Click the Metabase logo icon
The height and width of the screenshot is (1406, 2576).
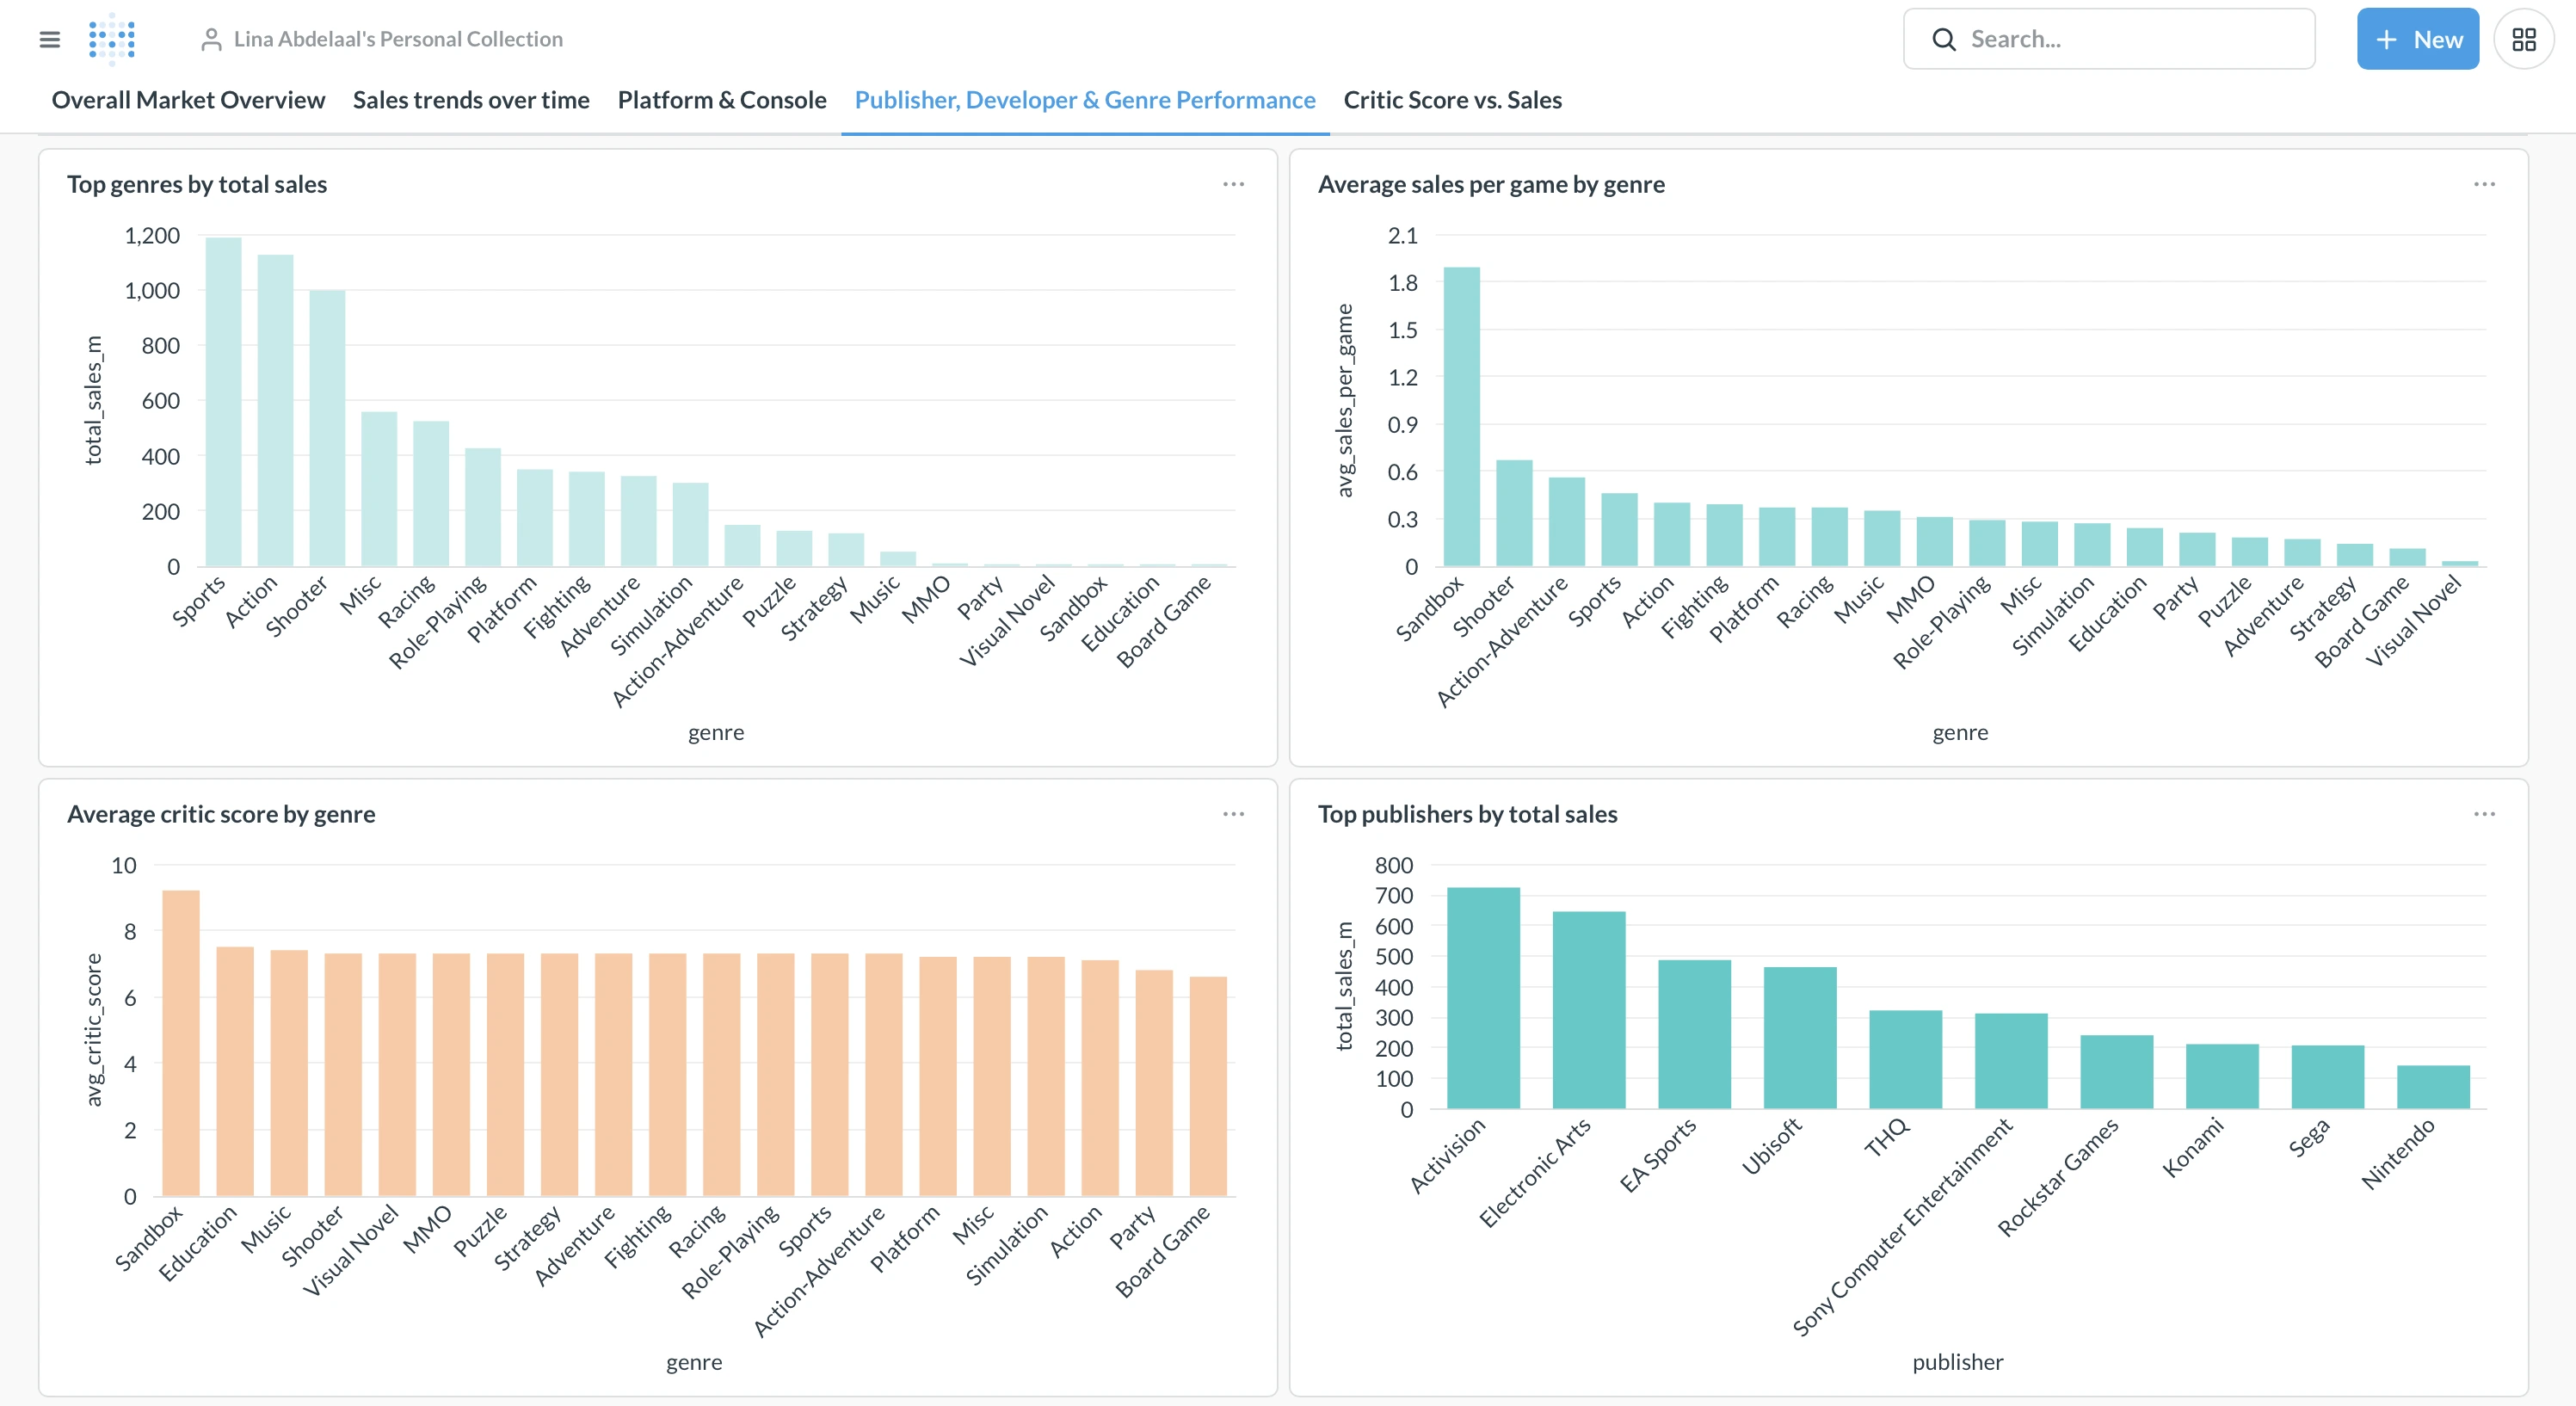point(112,39)
